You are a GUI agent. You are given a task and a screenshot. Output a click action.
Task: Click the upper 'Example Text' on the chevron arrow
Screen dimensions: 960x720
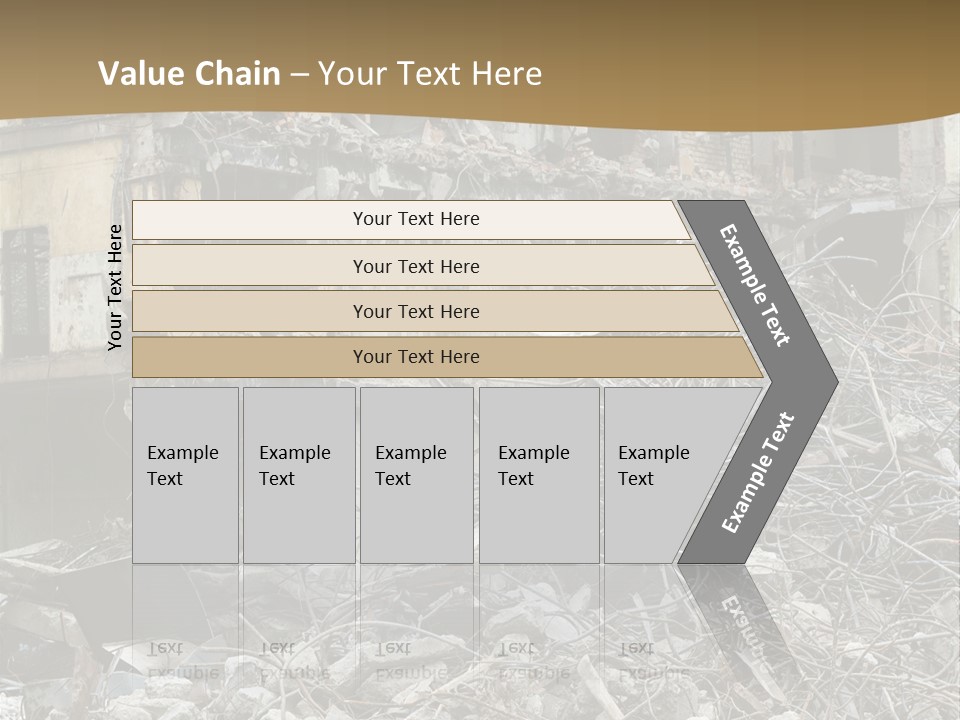755,285
